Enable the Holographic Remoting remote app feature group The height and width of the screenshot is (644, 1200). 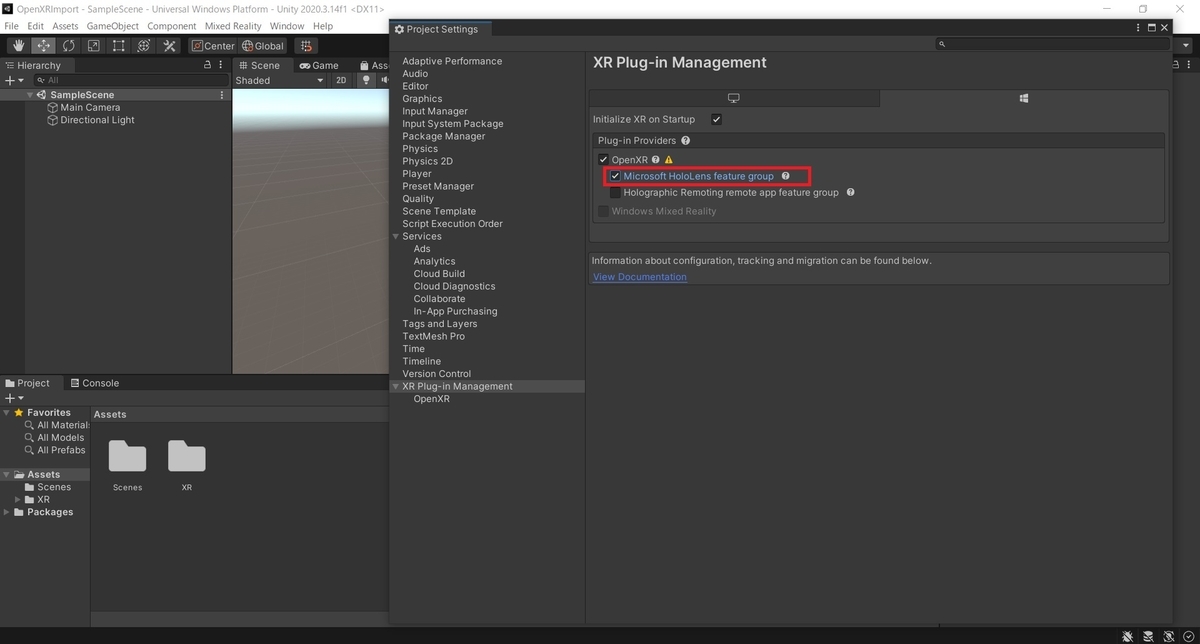tap(616, 192)
